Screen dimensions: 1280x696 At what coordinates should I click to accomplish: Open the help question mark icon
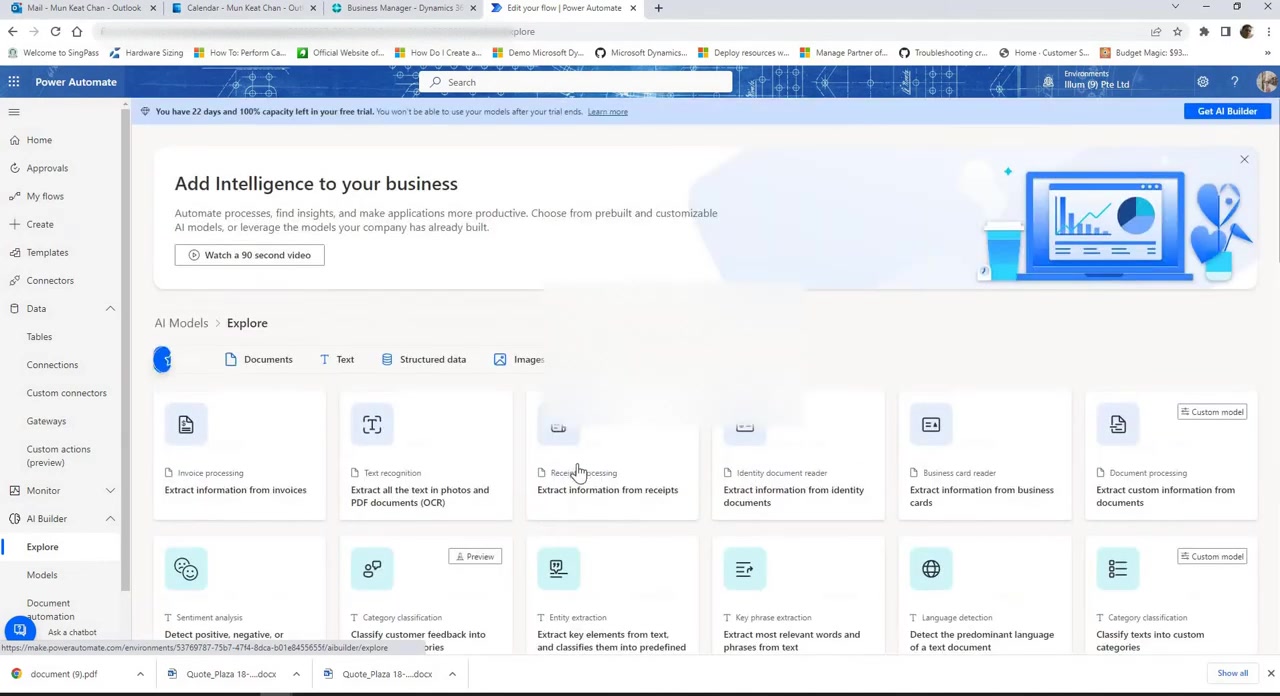click(1234, 82)
